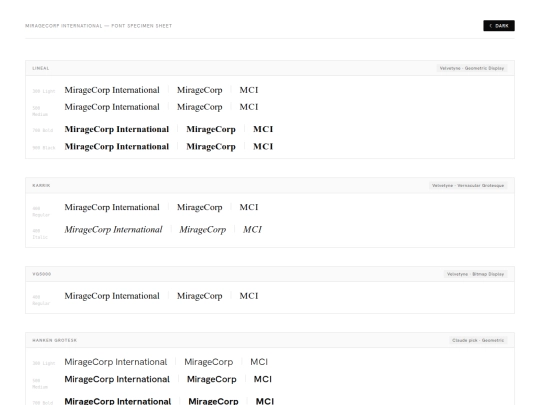The height and width of the screenshot is (405, 540).
Task: Click the 'Velvetyne · Bitmap Display' tag
Action: (x=475, y=274)
